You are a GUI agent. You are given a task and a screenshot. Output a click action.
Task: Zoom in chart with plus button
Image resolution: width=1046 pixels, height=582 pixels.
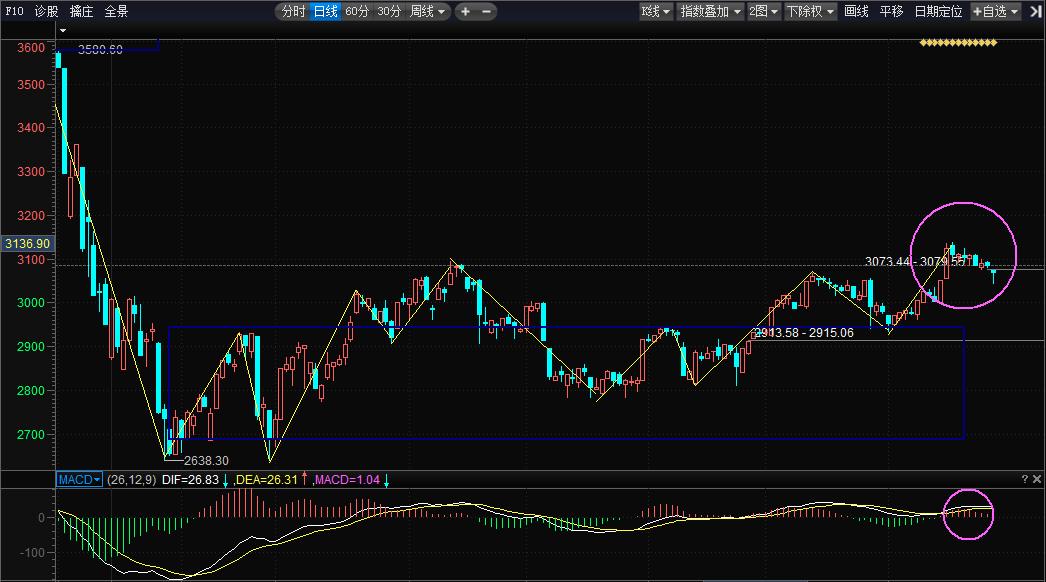coord(466,12)
